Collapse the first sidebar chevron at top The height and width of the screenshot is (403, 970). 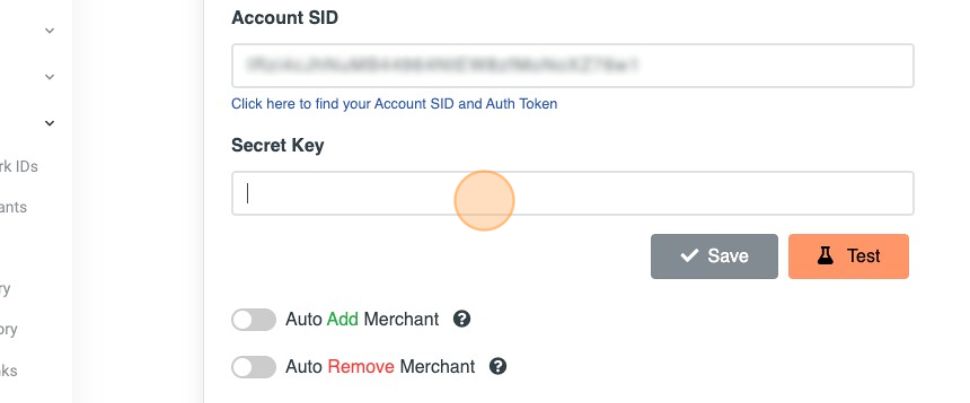click(49, 31)
